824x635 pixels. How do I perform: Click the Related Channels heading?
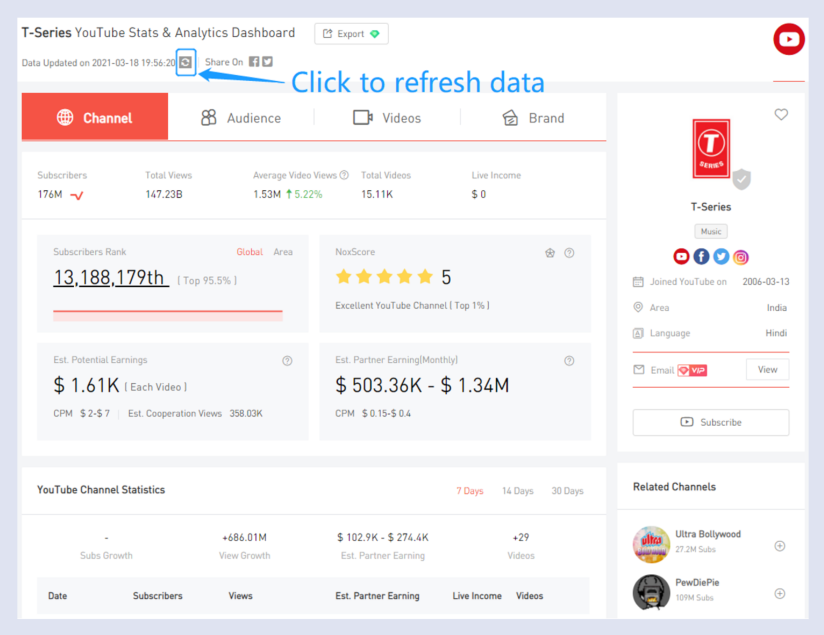coord(674,487)
